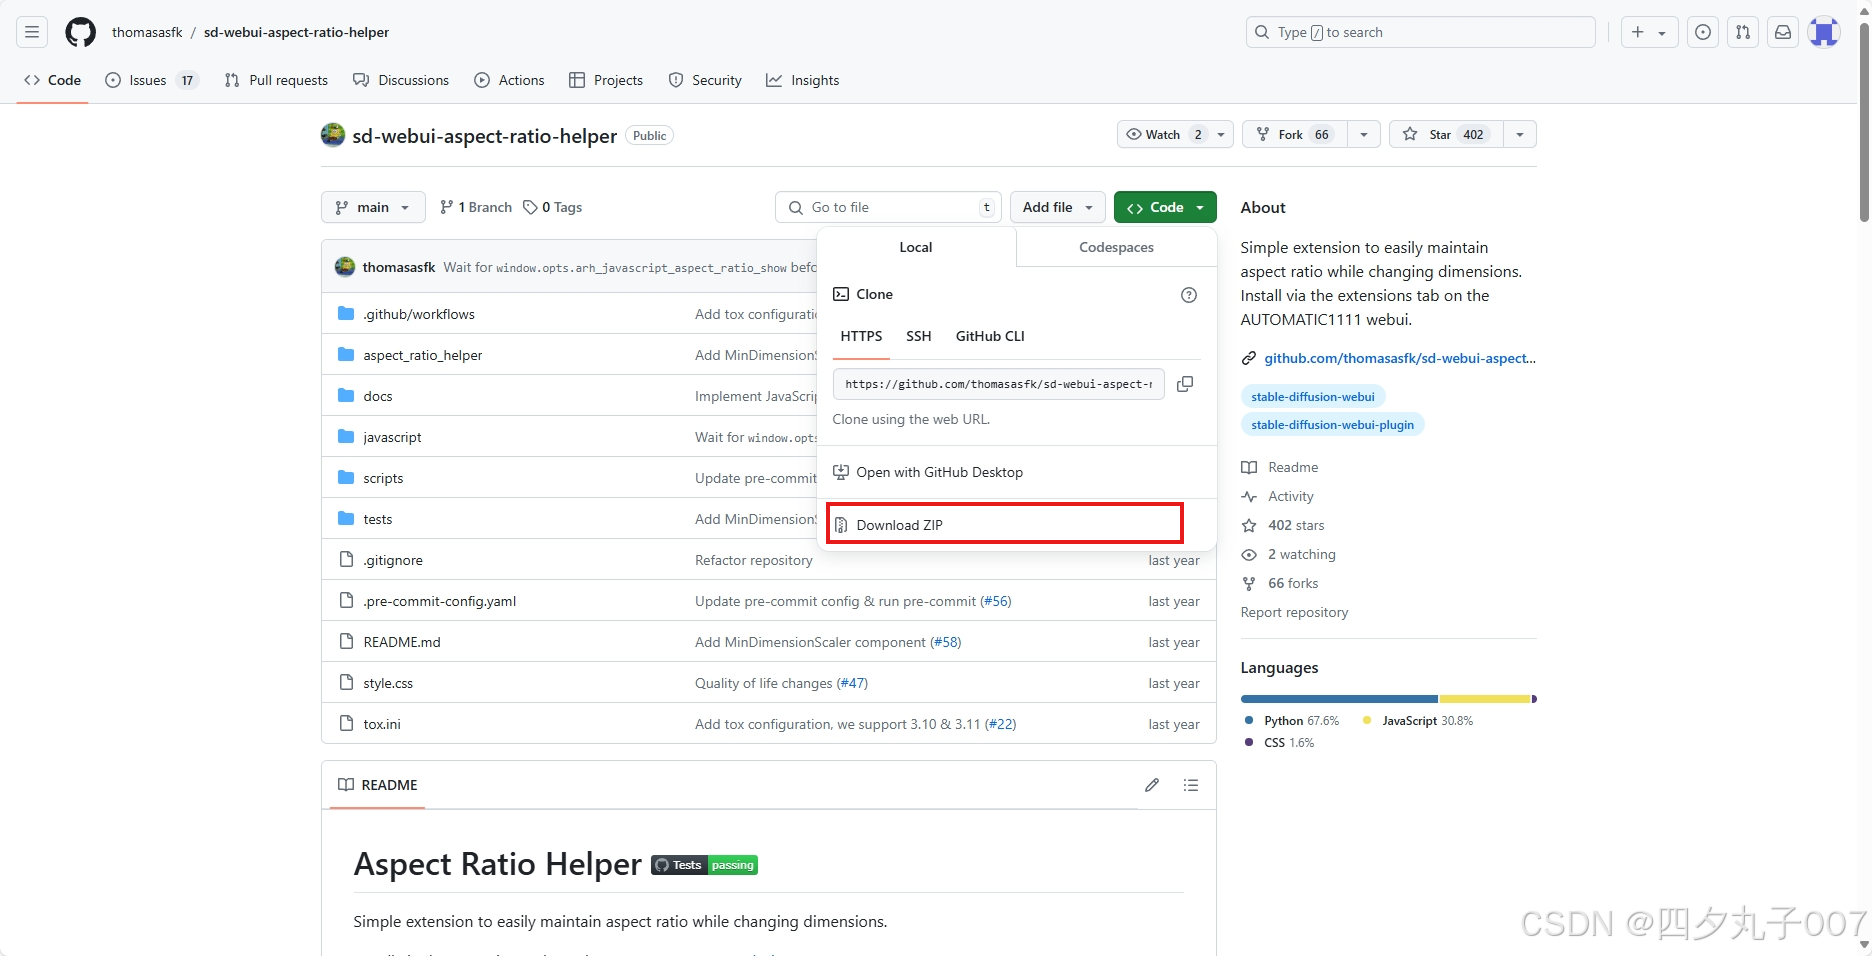Click the Watch button

click(x=1174, y=134)
